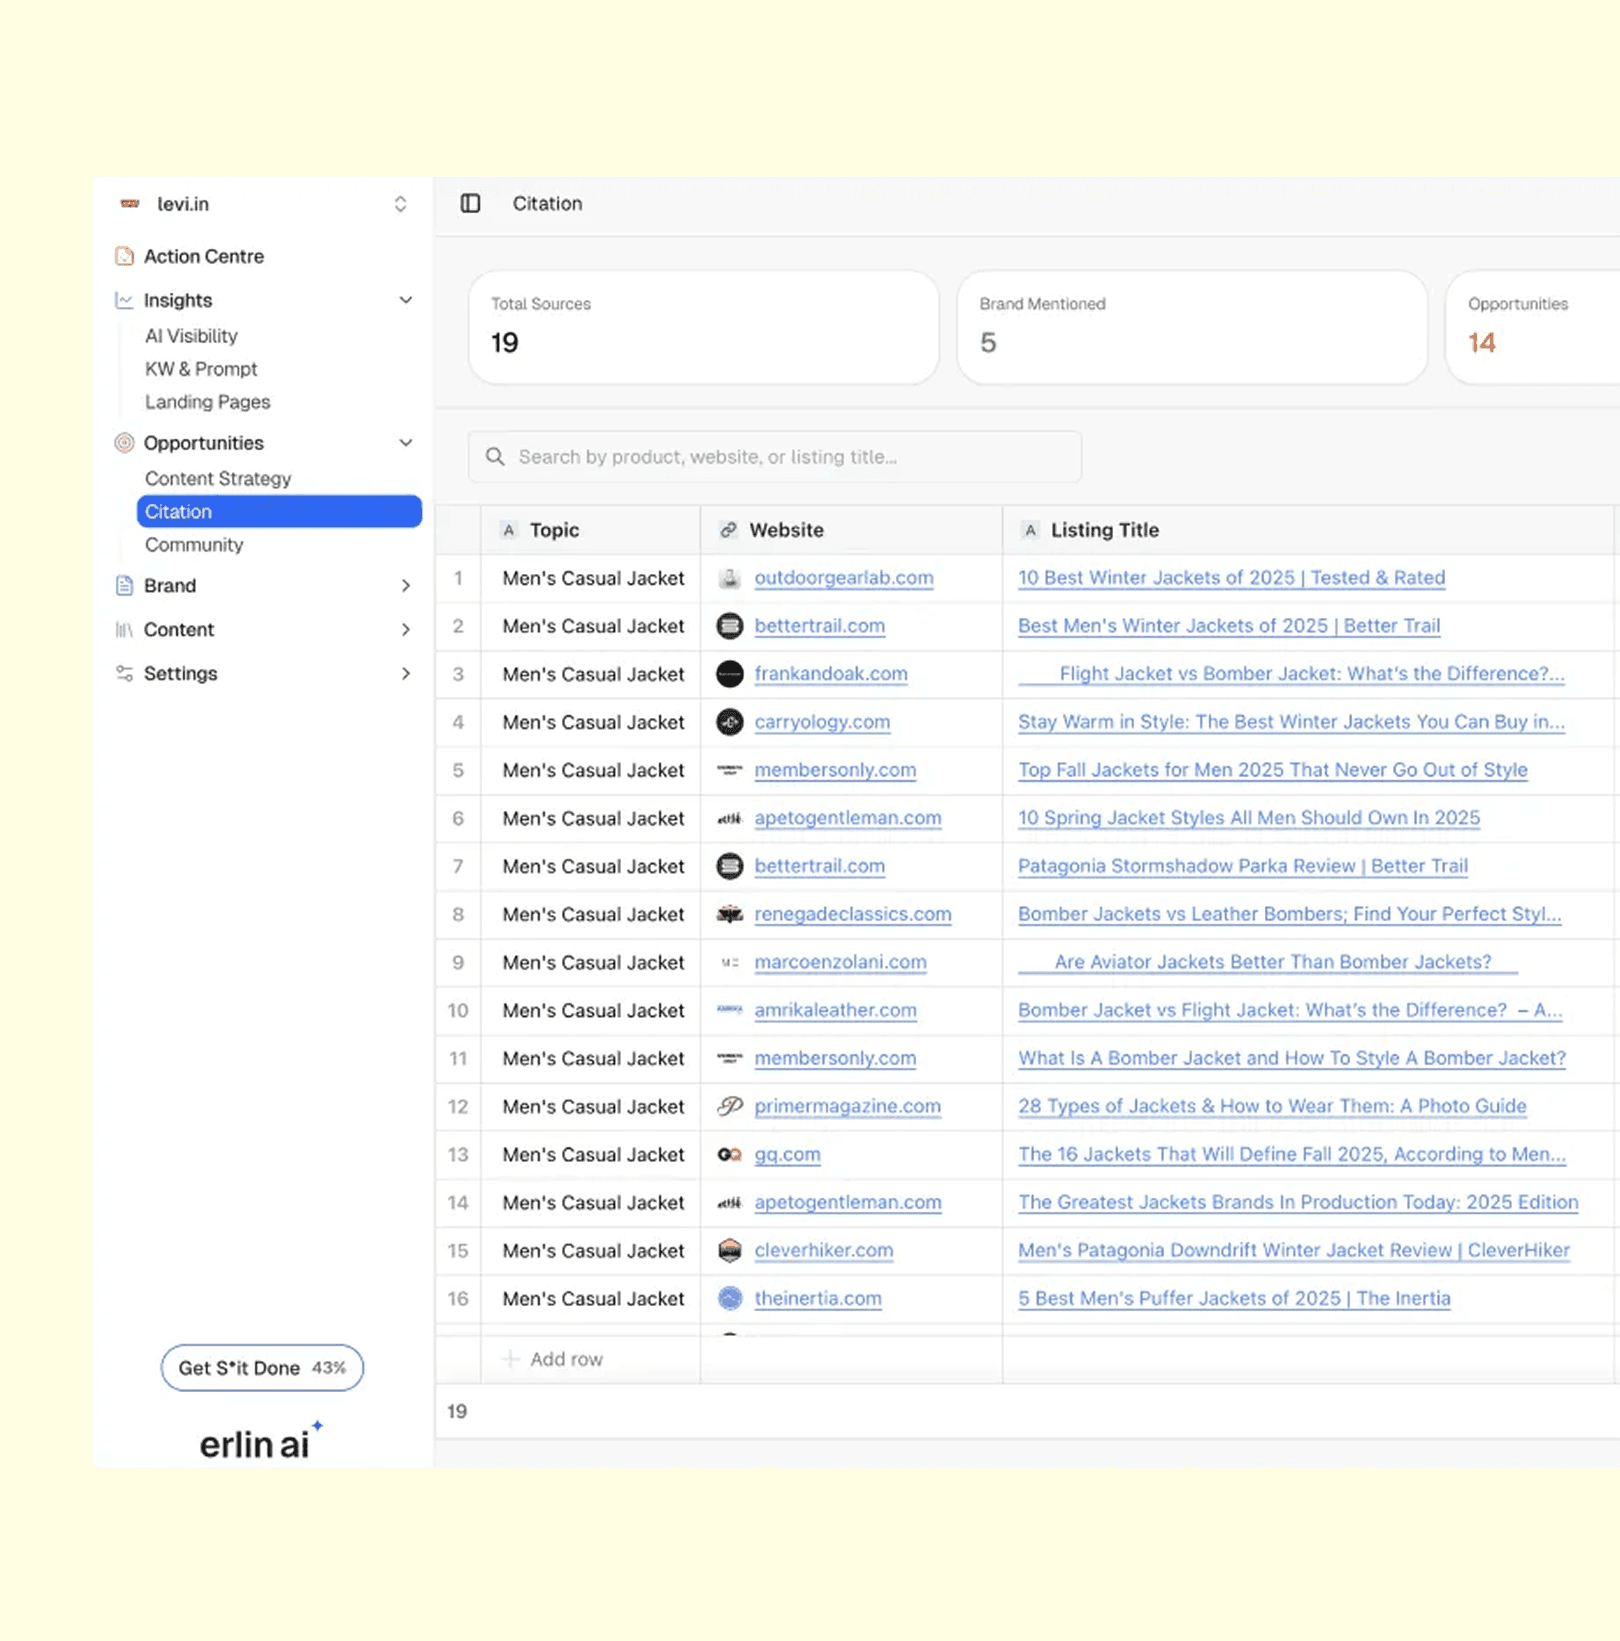Open KW & Prompt page
The width and height of the screenshot is (1620, 1641).
[x=201, y=369]
